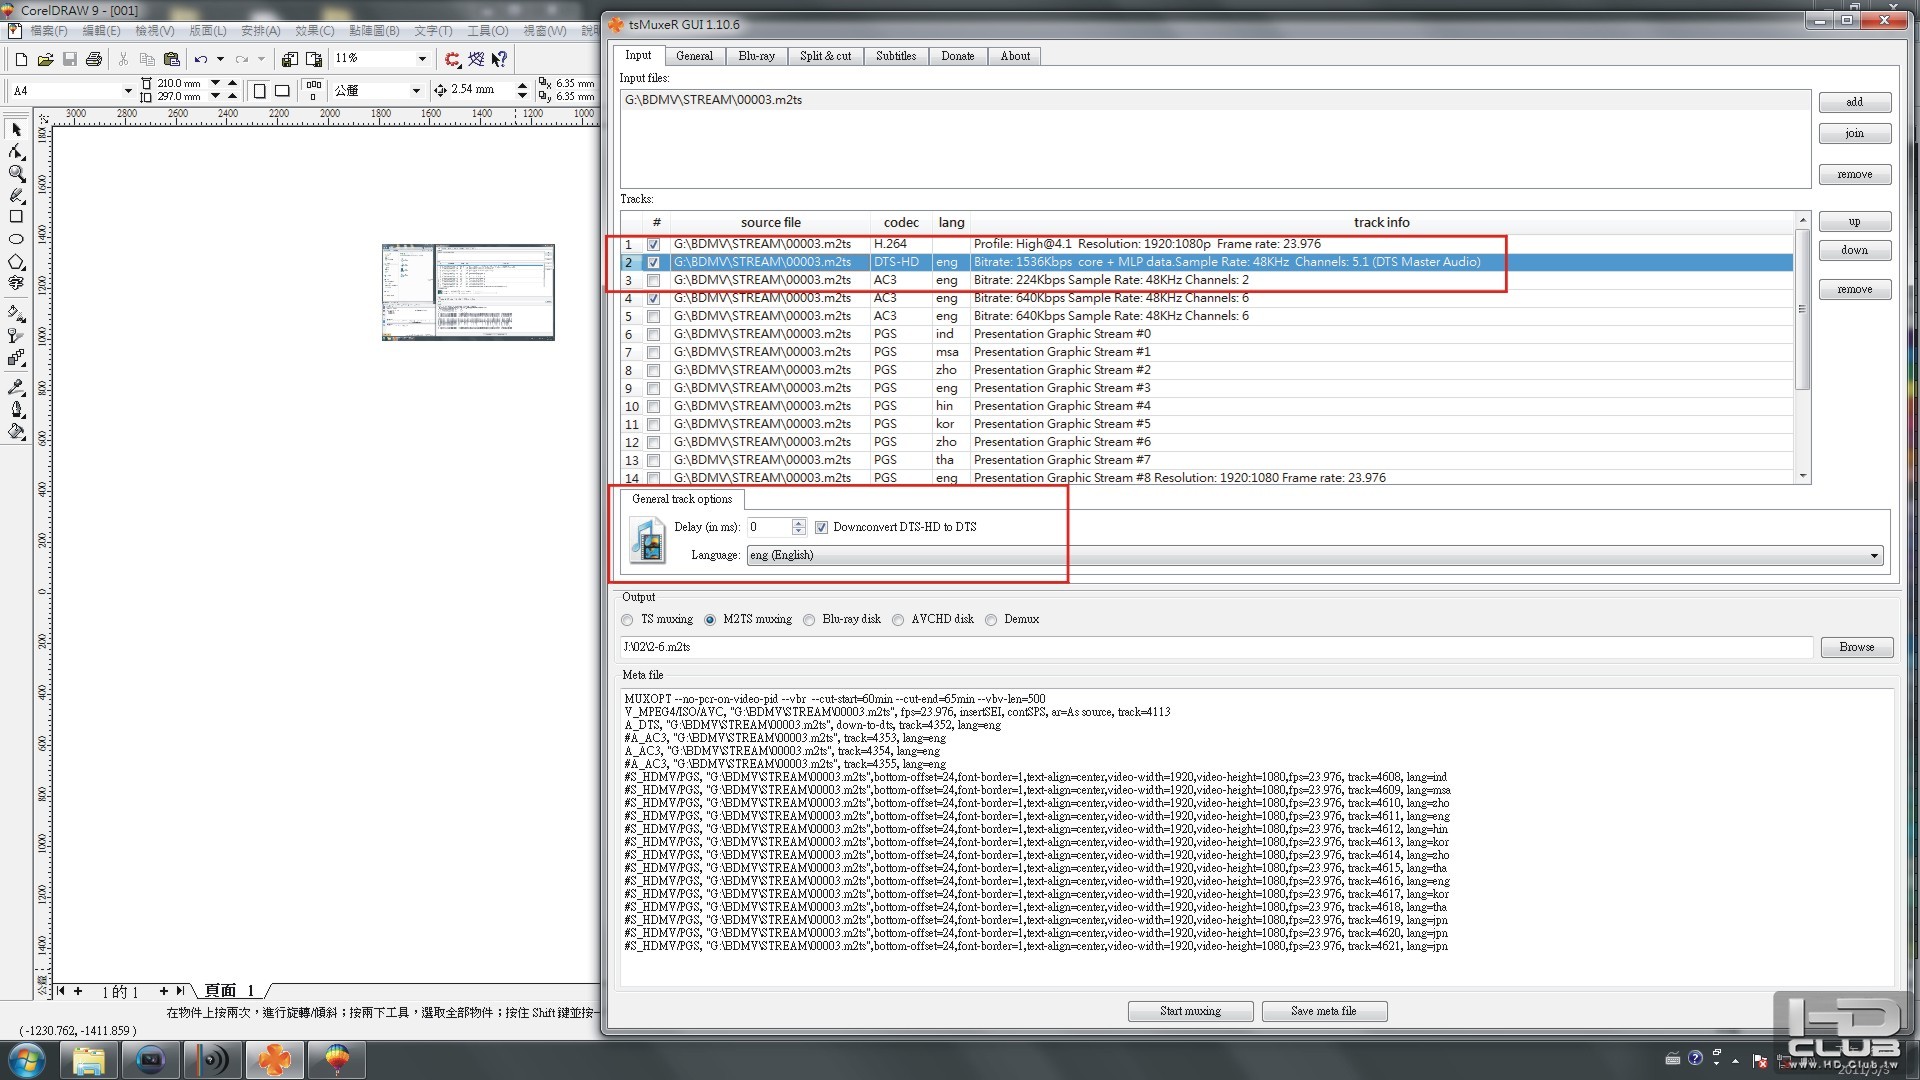Select the Rectangle tool in toolbox
This screenshot has width=1920, height=1080.
pyautogui.click(x=16, y=217)
